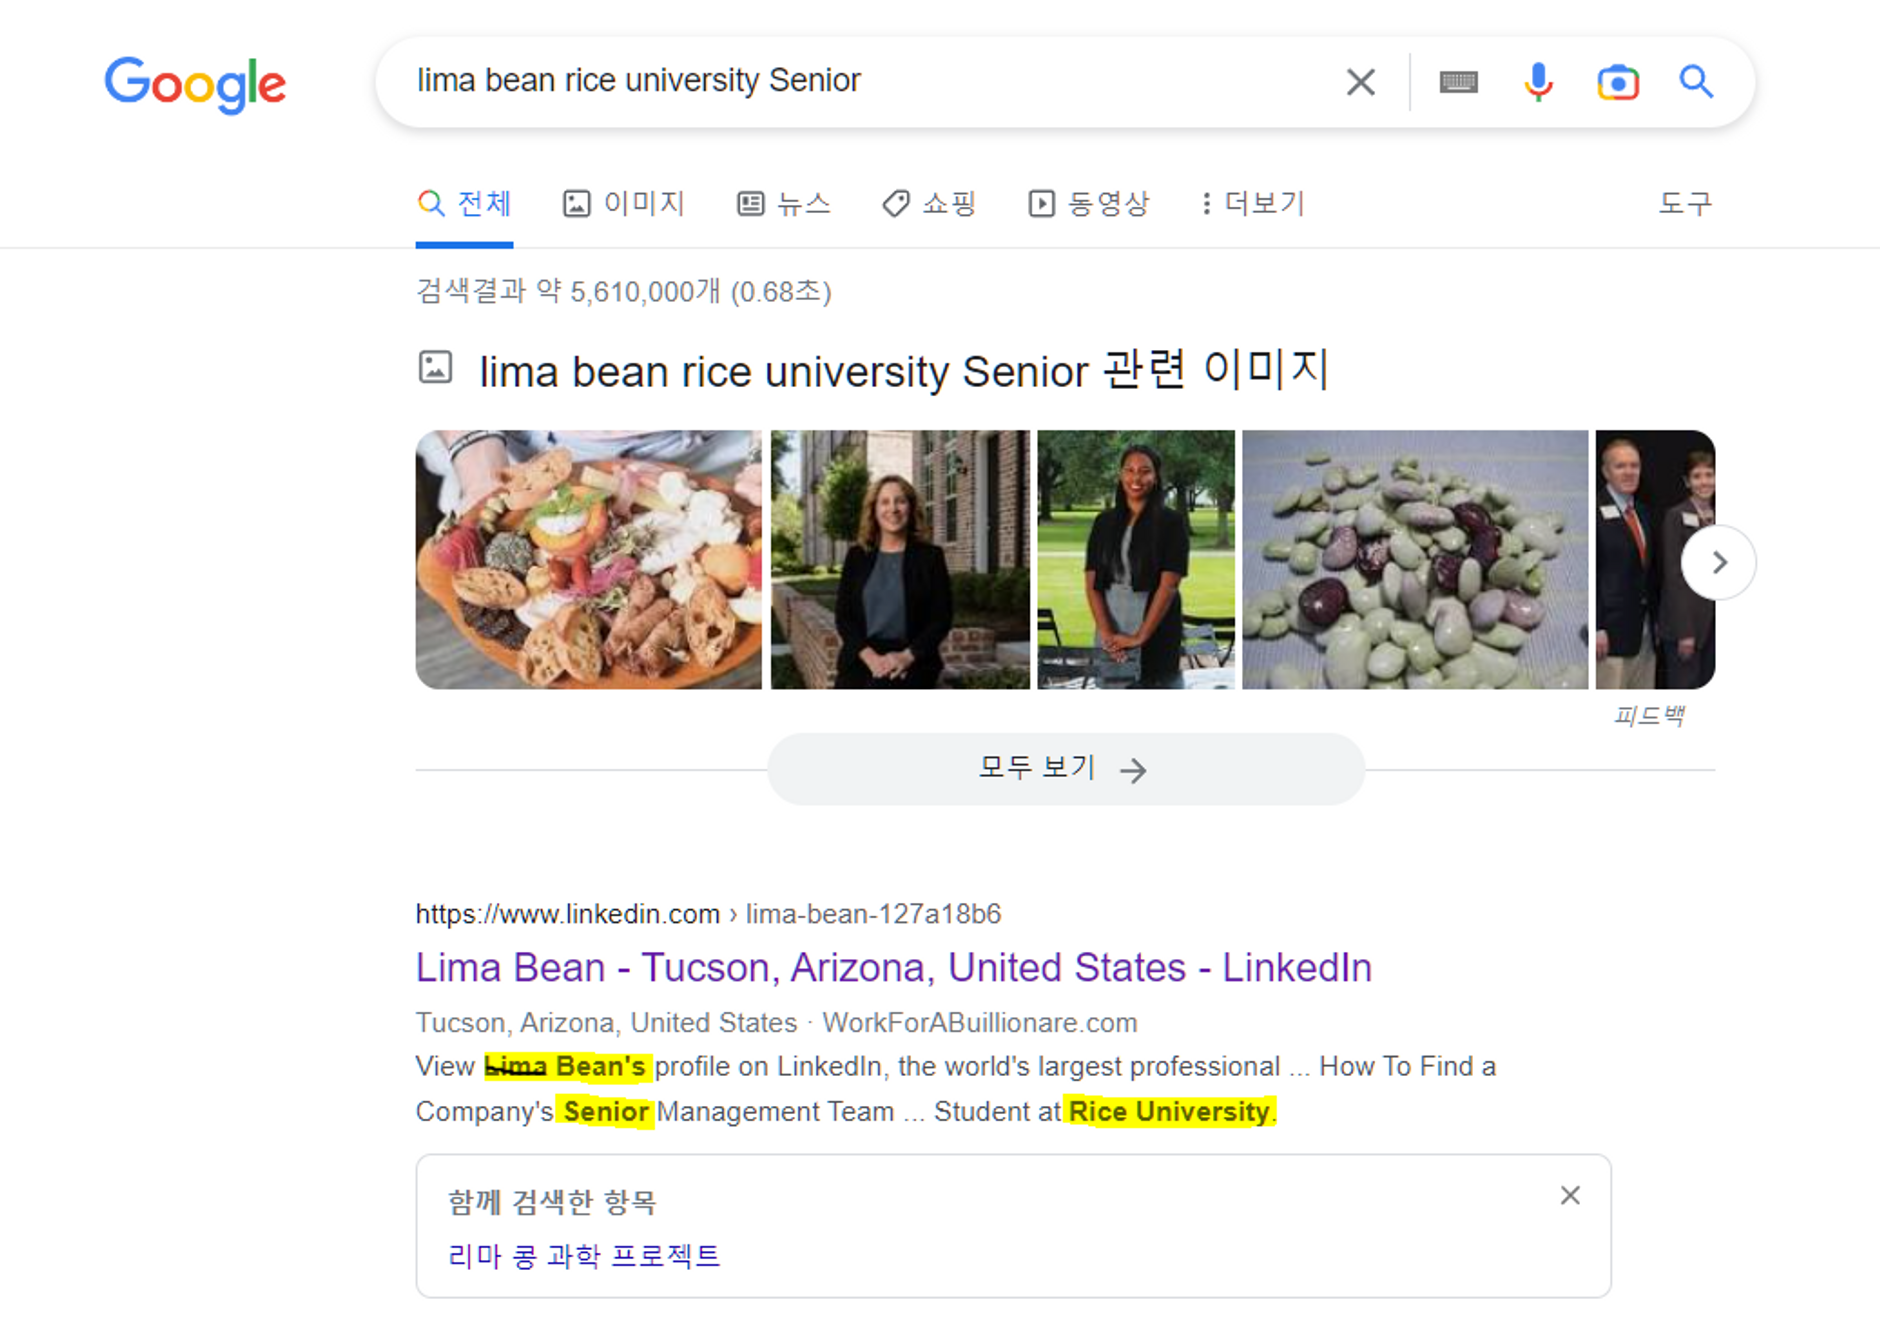Close the 함께 검색한 항목 box
Screen dimensions: 1880x1325
(x=1570, y=1195)
